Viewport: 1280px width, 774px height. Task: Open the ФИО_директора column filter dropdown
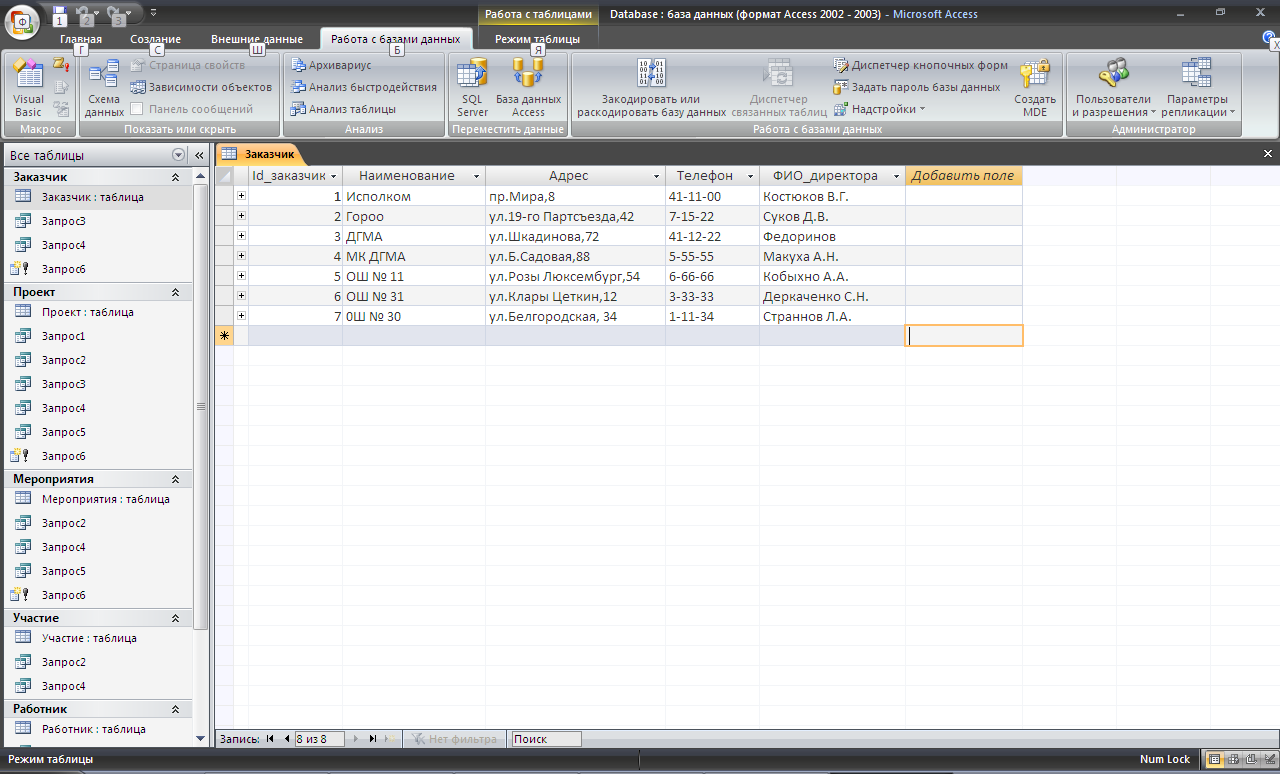pyautogui.click(x=897, y=176)
